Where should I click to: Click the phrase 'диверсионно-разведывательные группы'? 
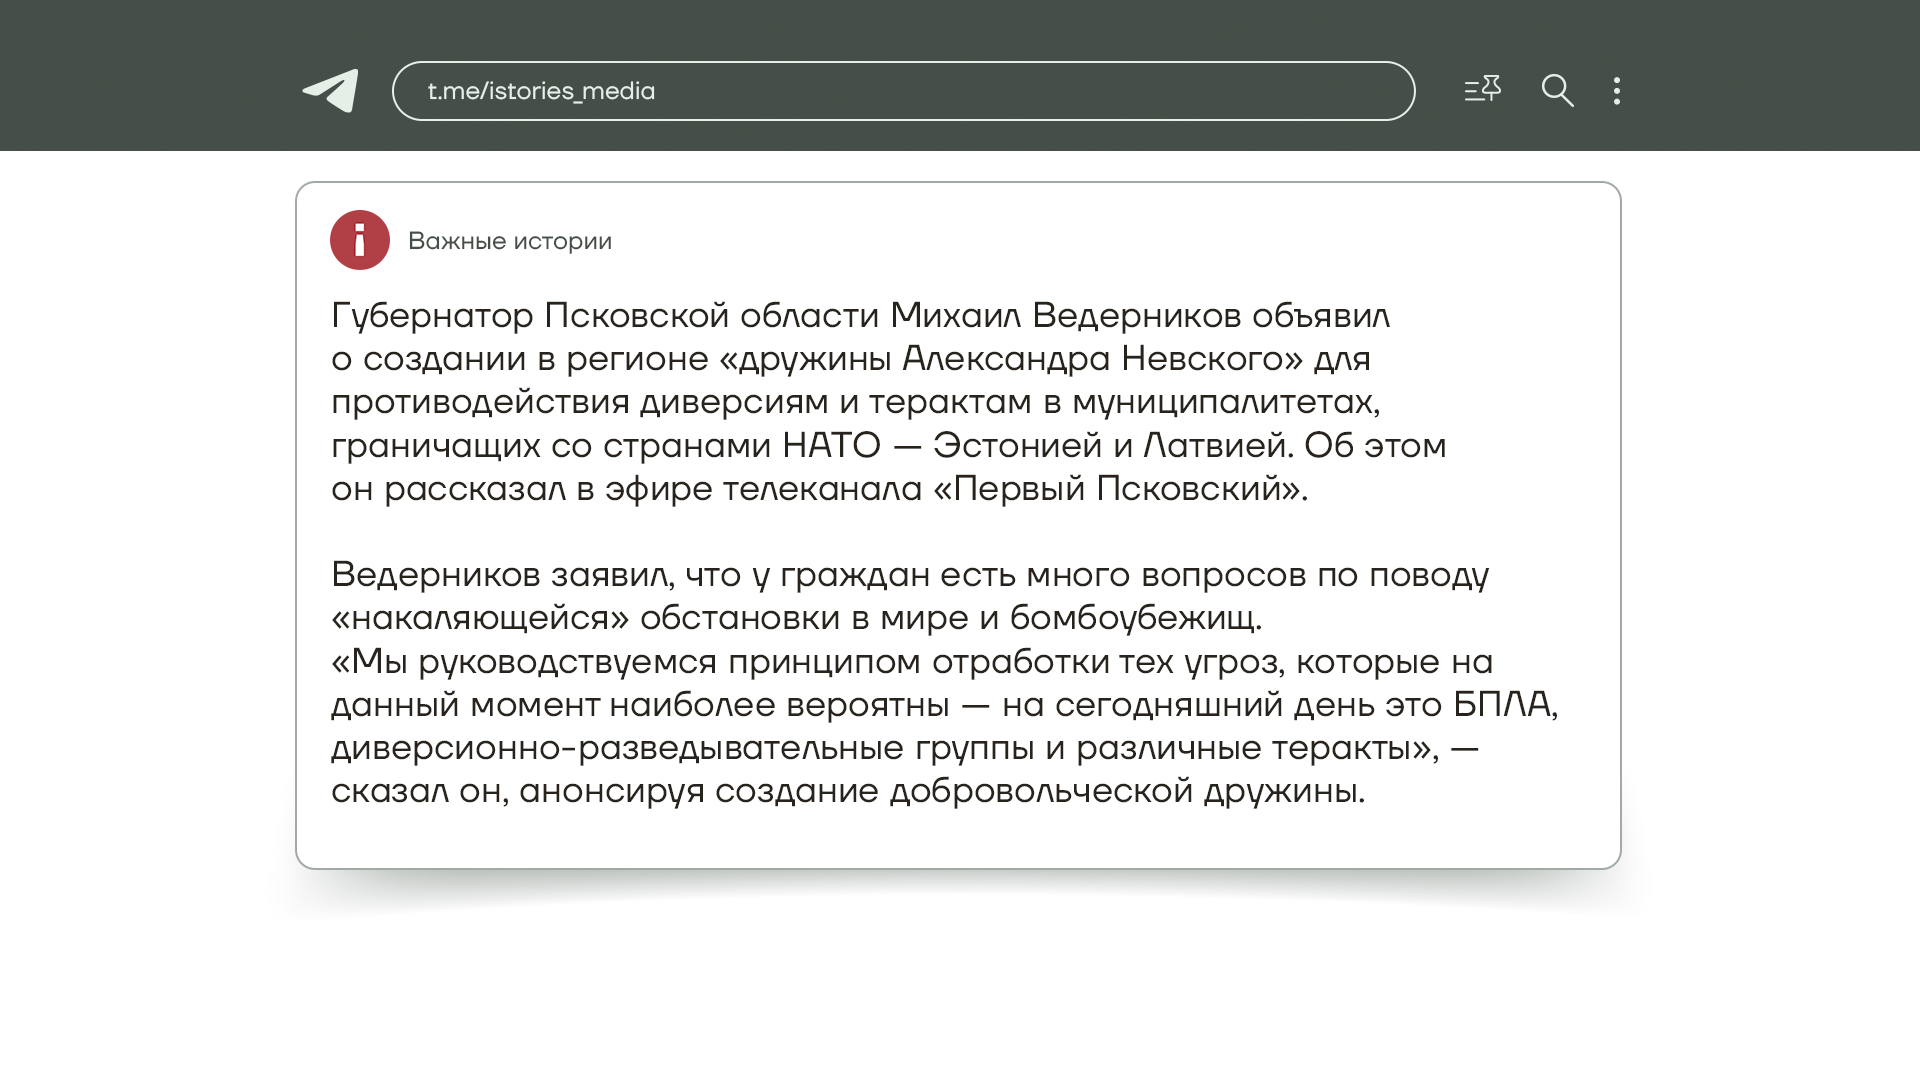[682, 748]
